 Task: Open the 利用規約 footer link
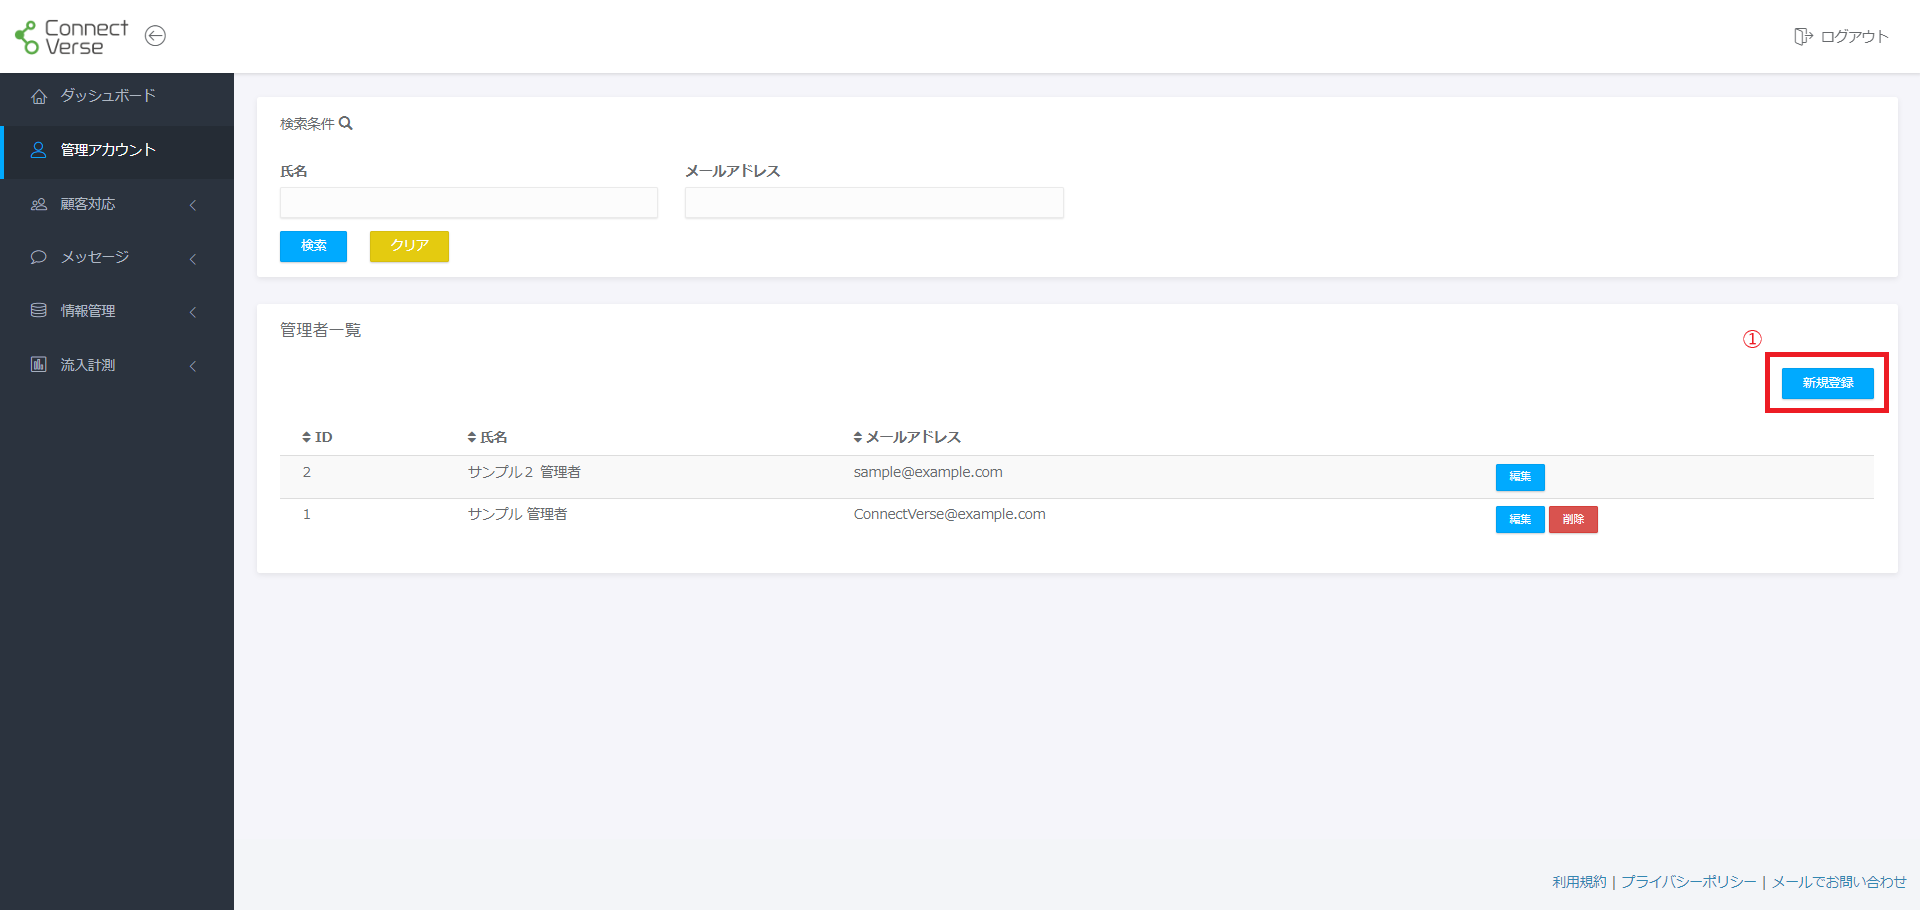(x=1579, y=882)
